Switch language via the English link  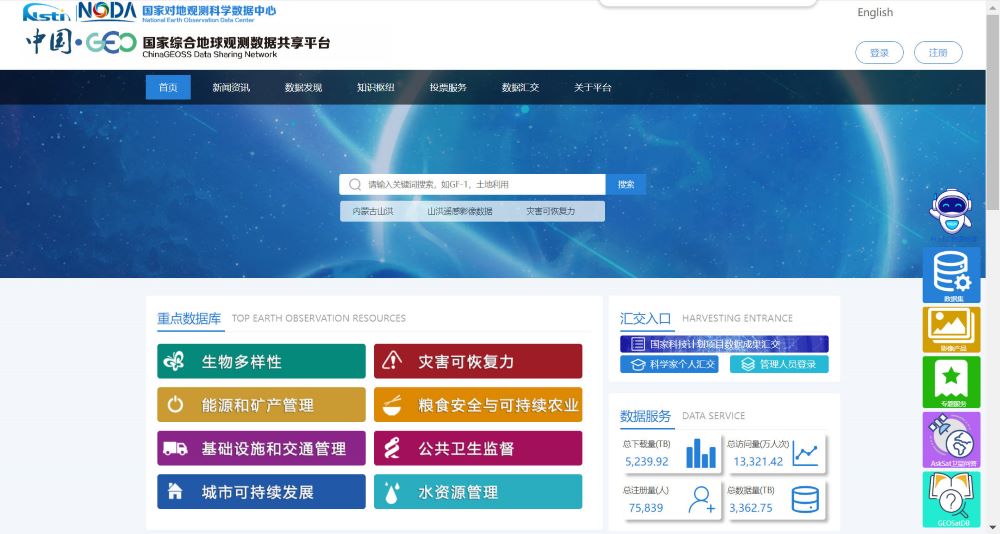pos(875,13)
